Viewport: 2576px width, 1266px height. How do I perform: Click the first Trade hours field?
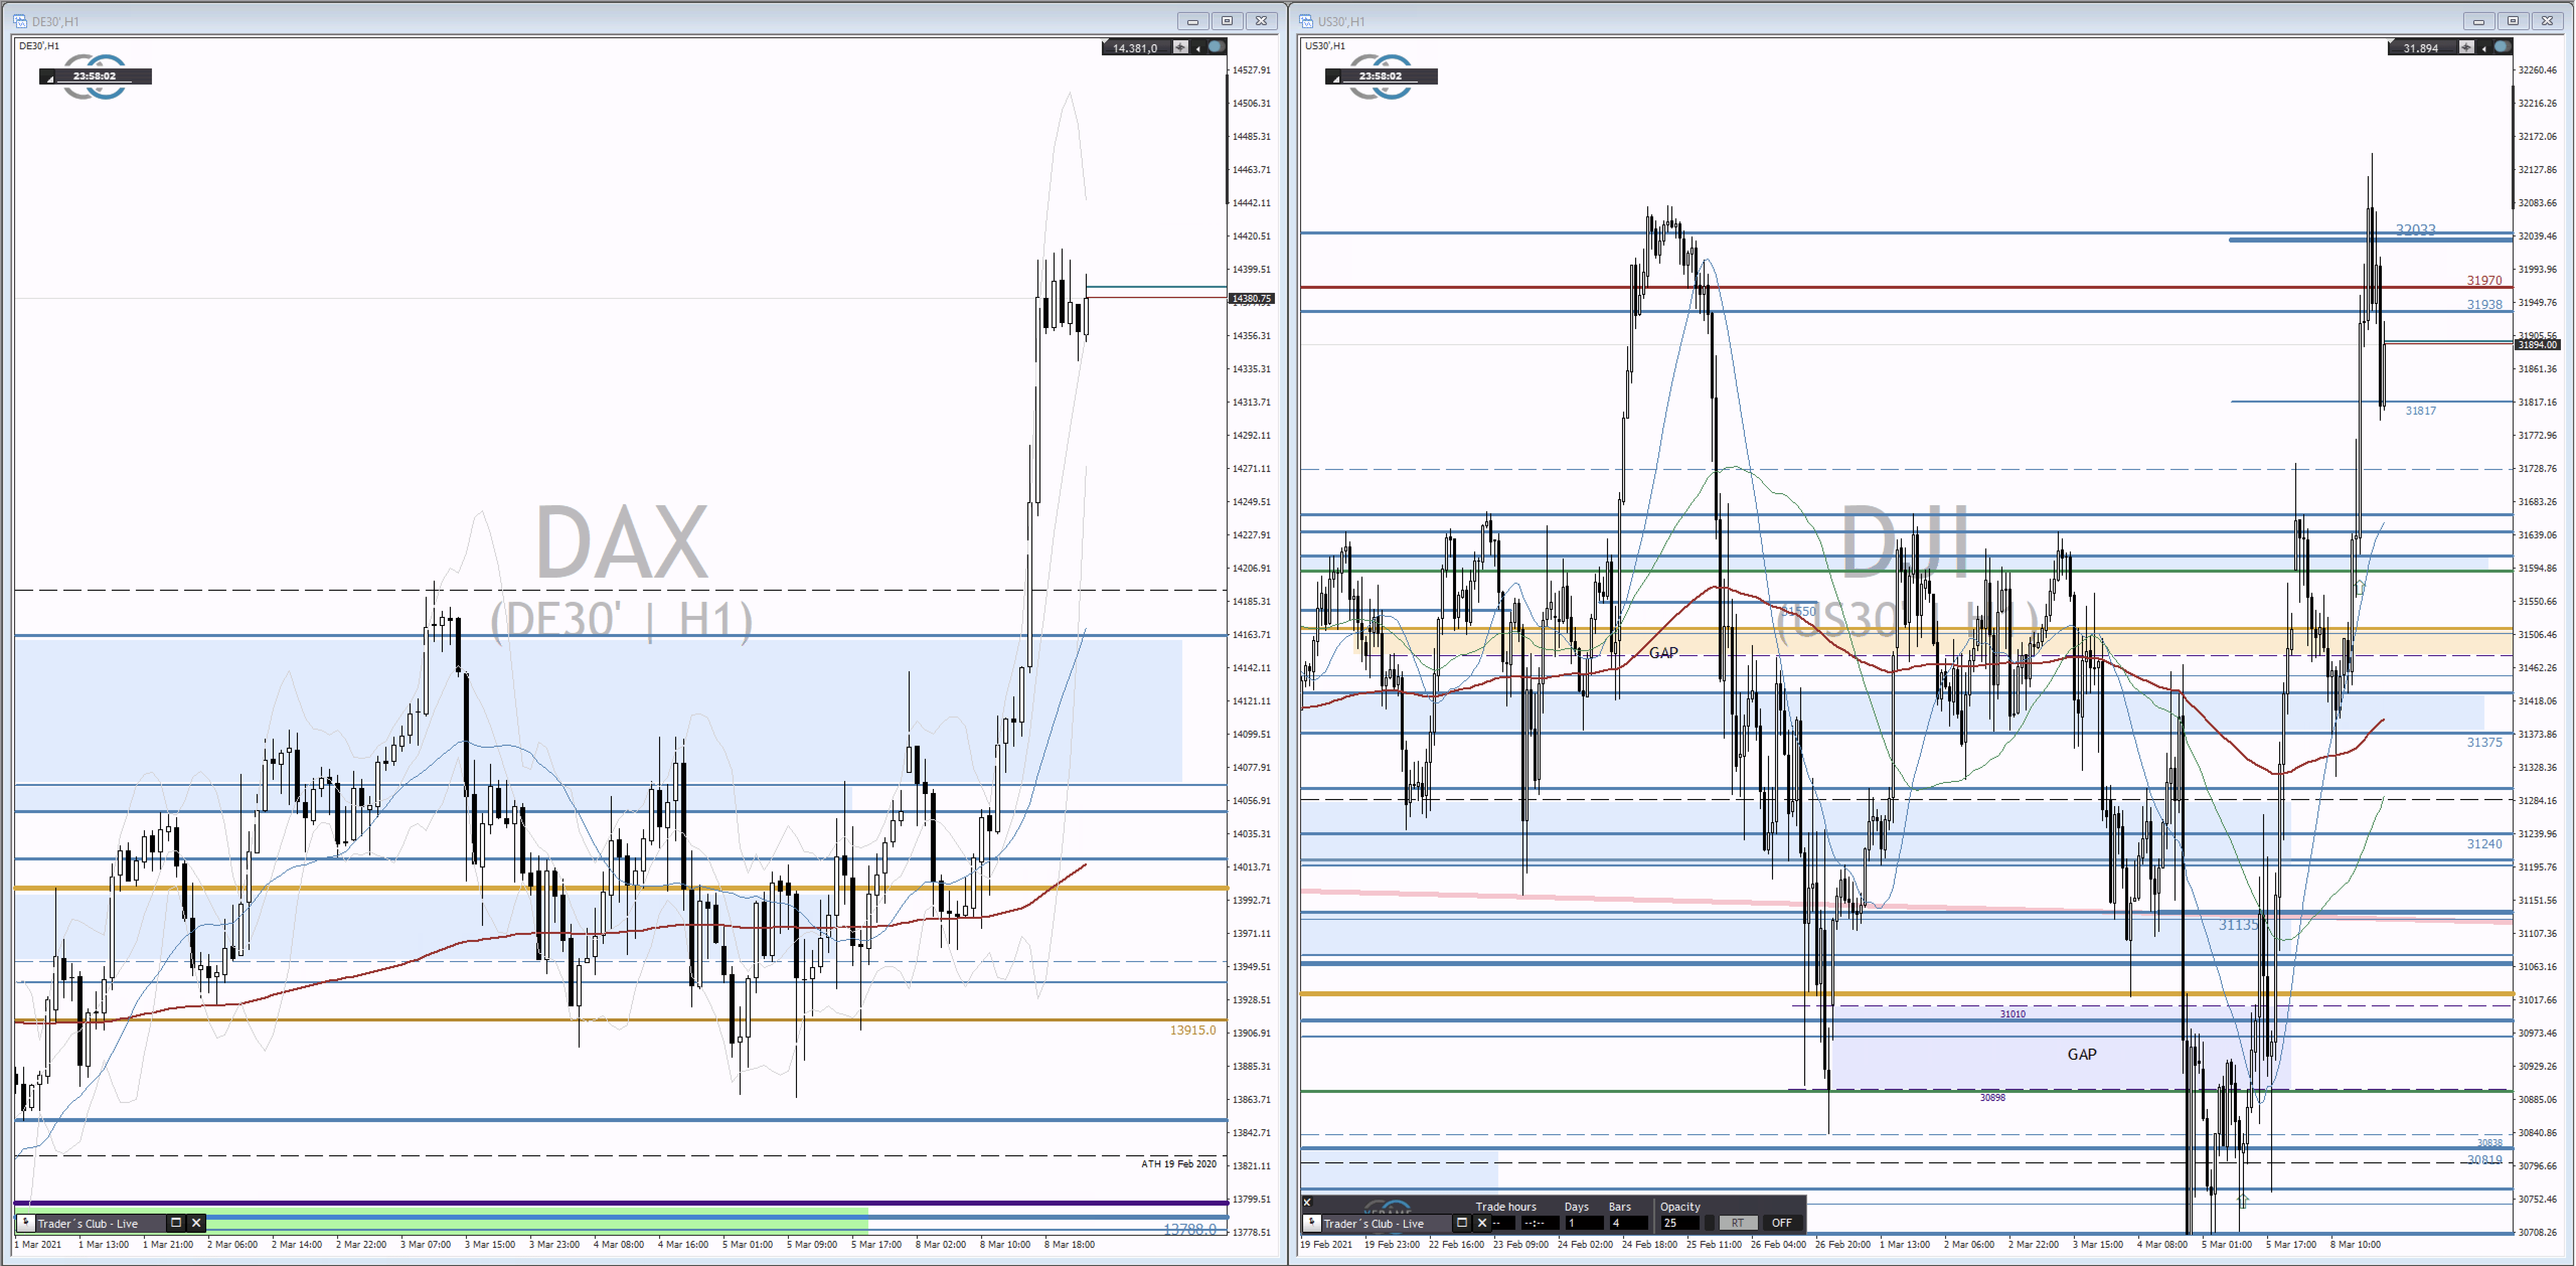[x=1503, y=1223]
